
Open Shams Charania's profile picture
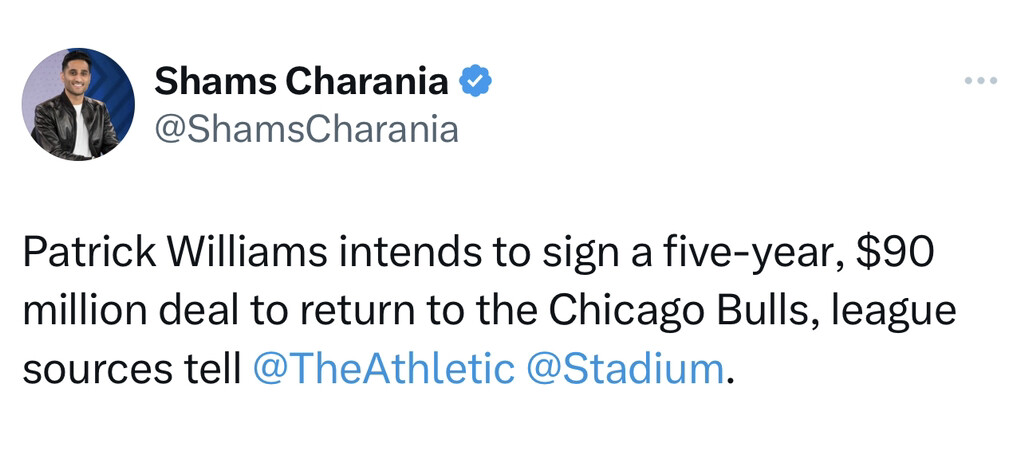pos(78,104)
